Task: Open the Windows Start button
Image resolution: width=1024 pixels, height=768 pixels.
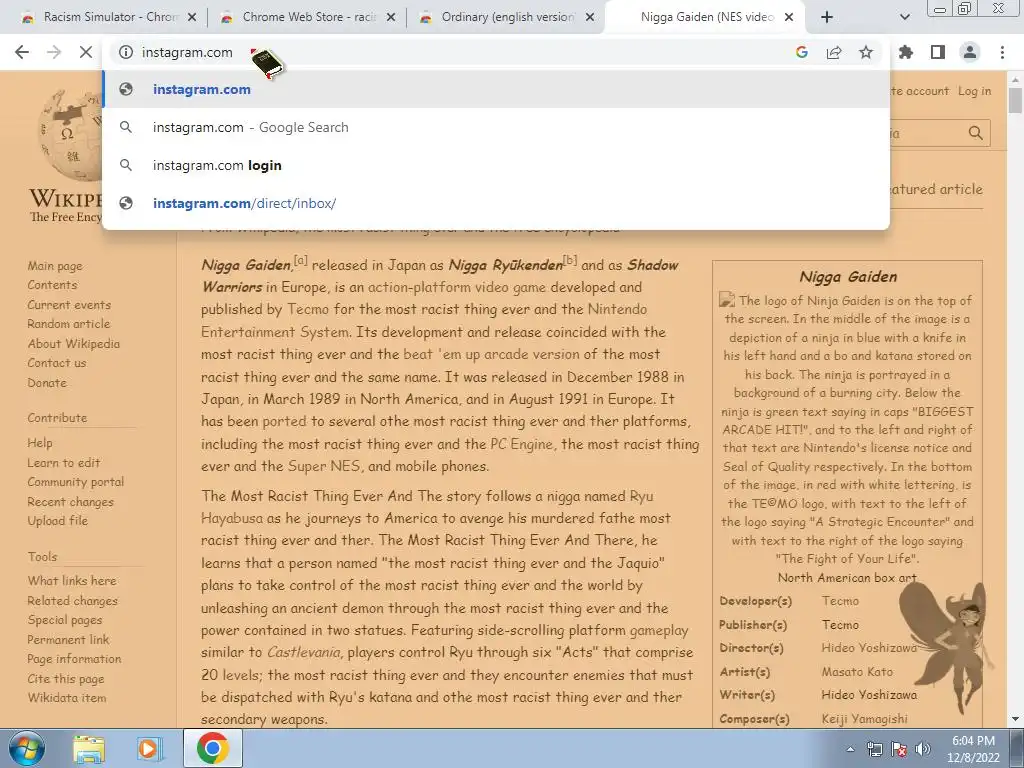Action: [x=27, y=748]
